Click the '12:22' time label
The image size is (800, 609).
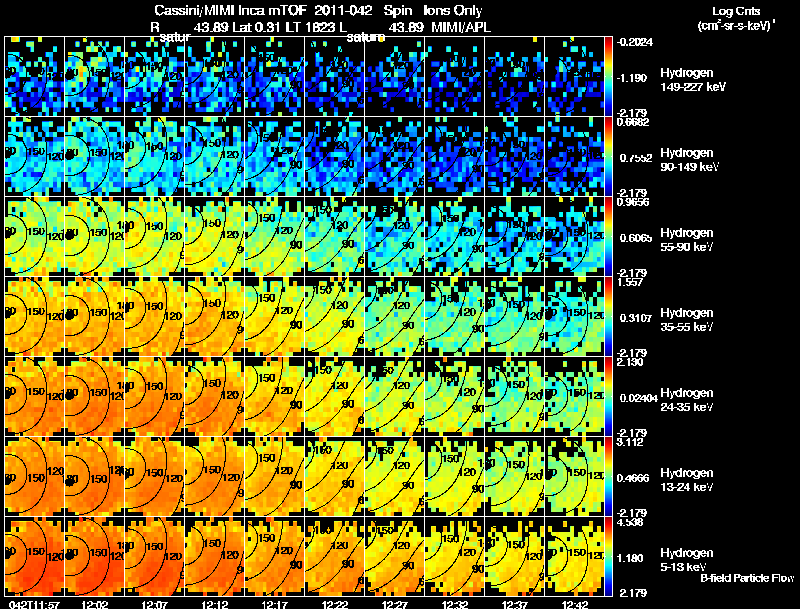[x=335, y=604]
